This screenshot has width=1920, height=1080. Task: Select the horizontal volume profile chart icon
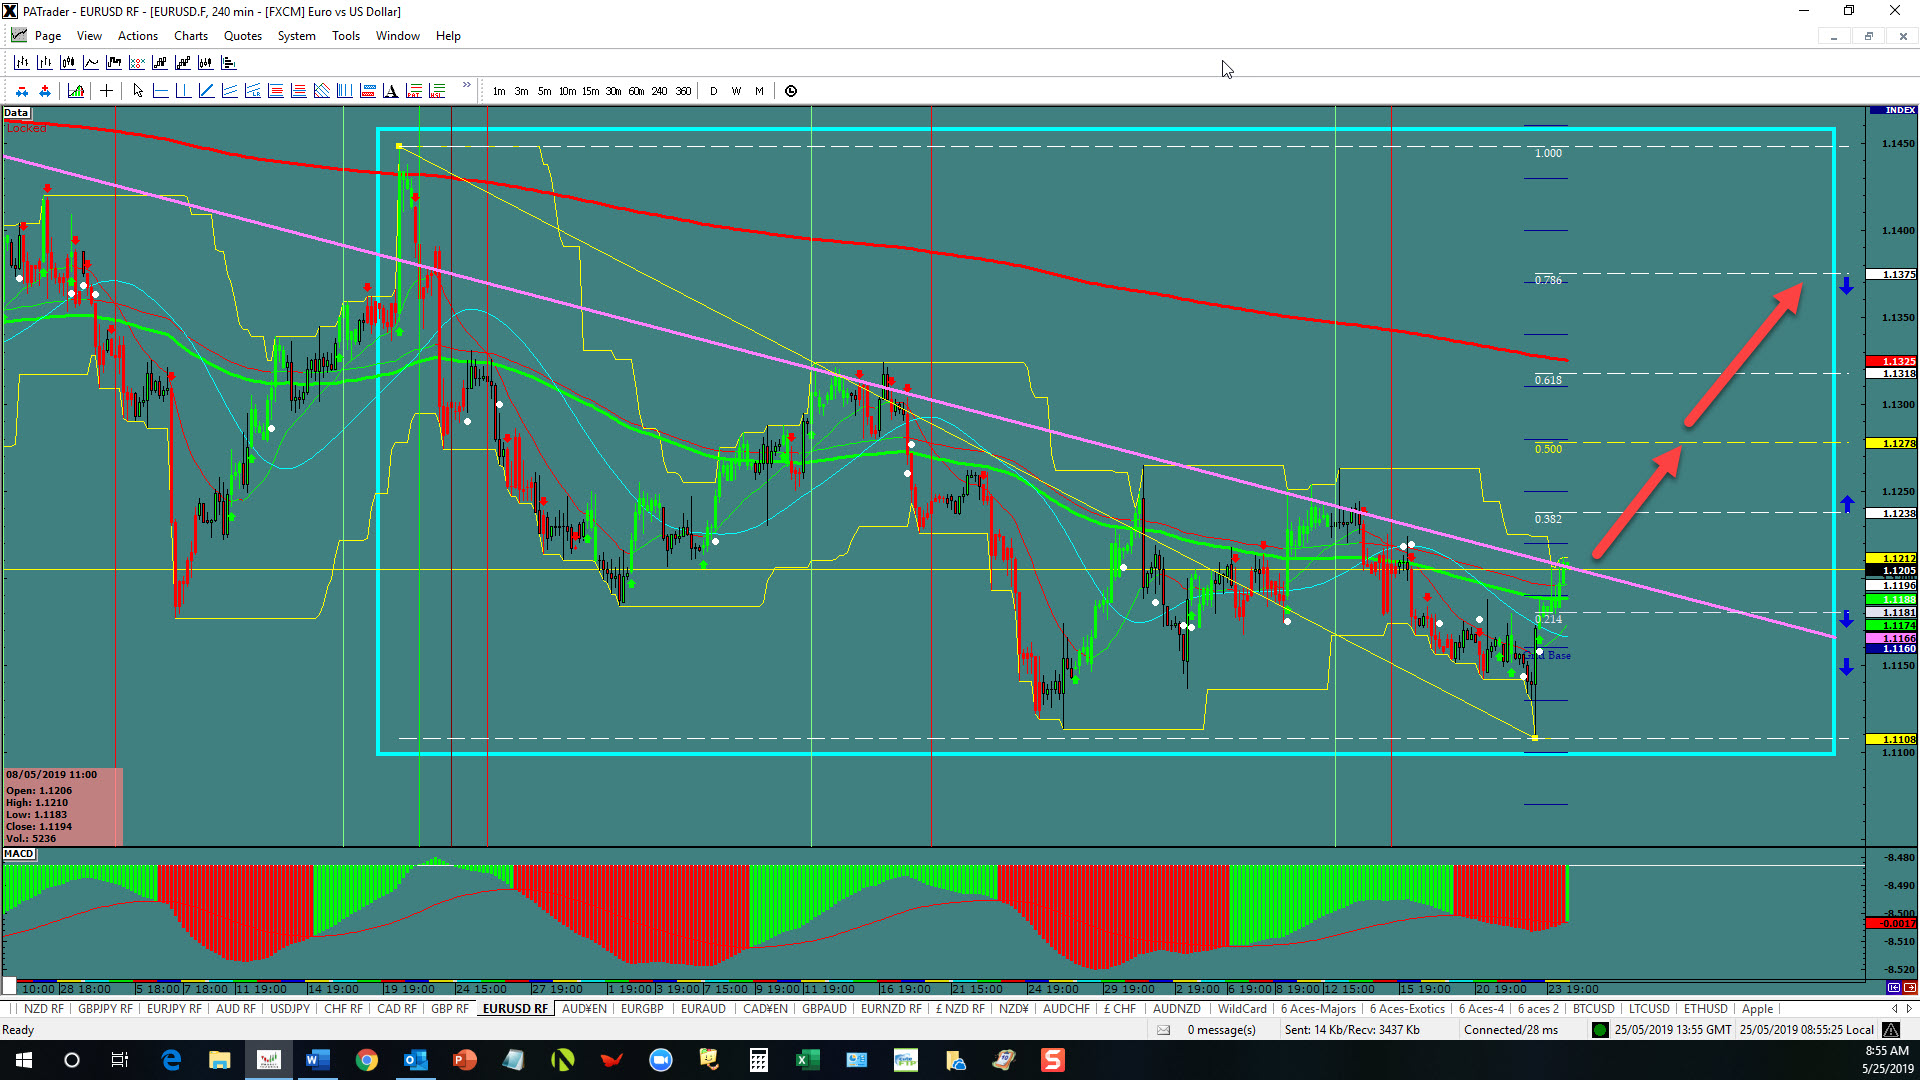click(228, 62)
